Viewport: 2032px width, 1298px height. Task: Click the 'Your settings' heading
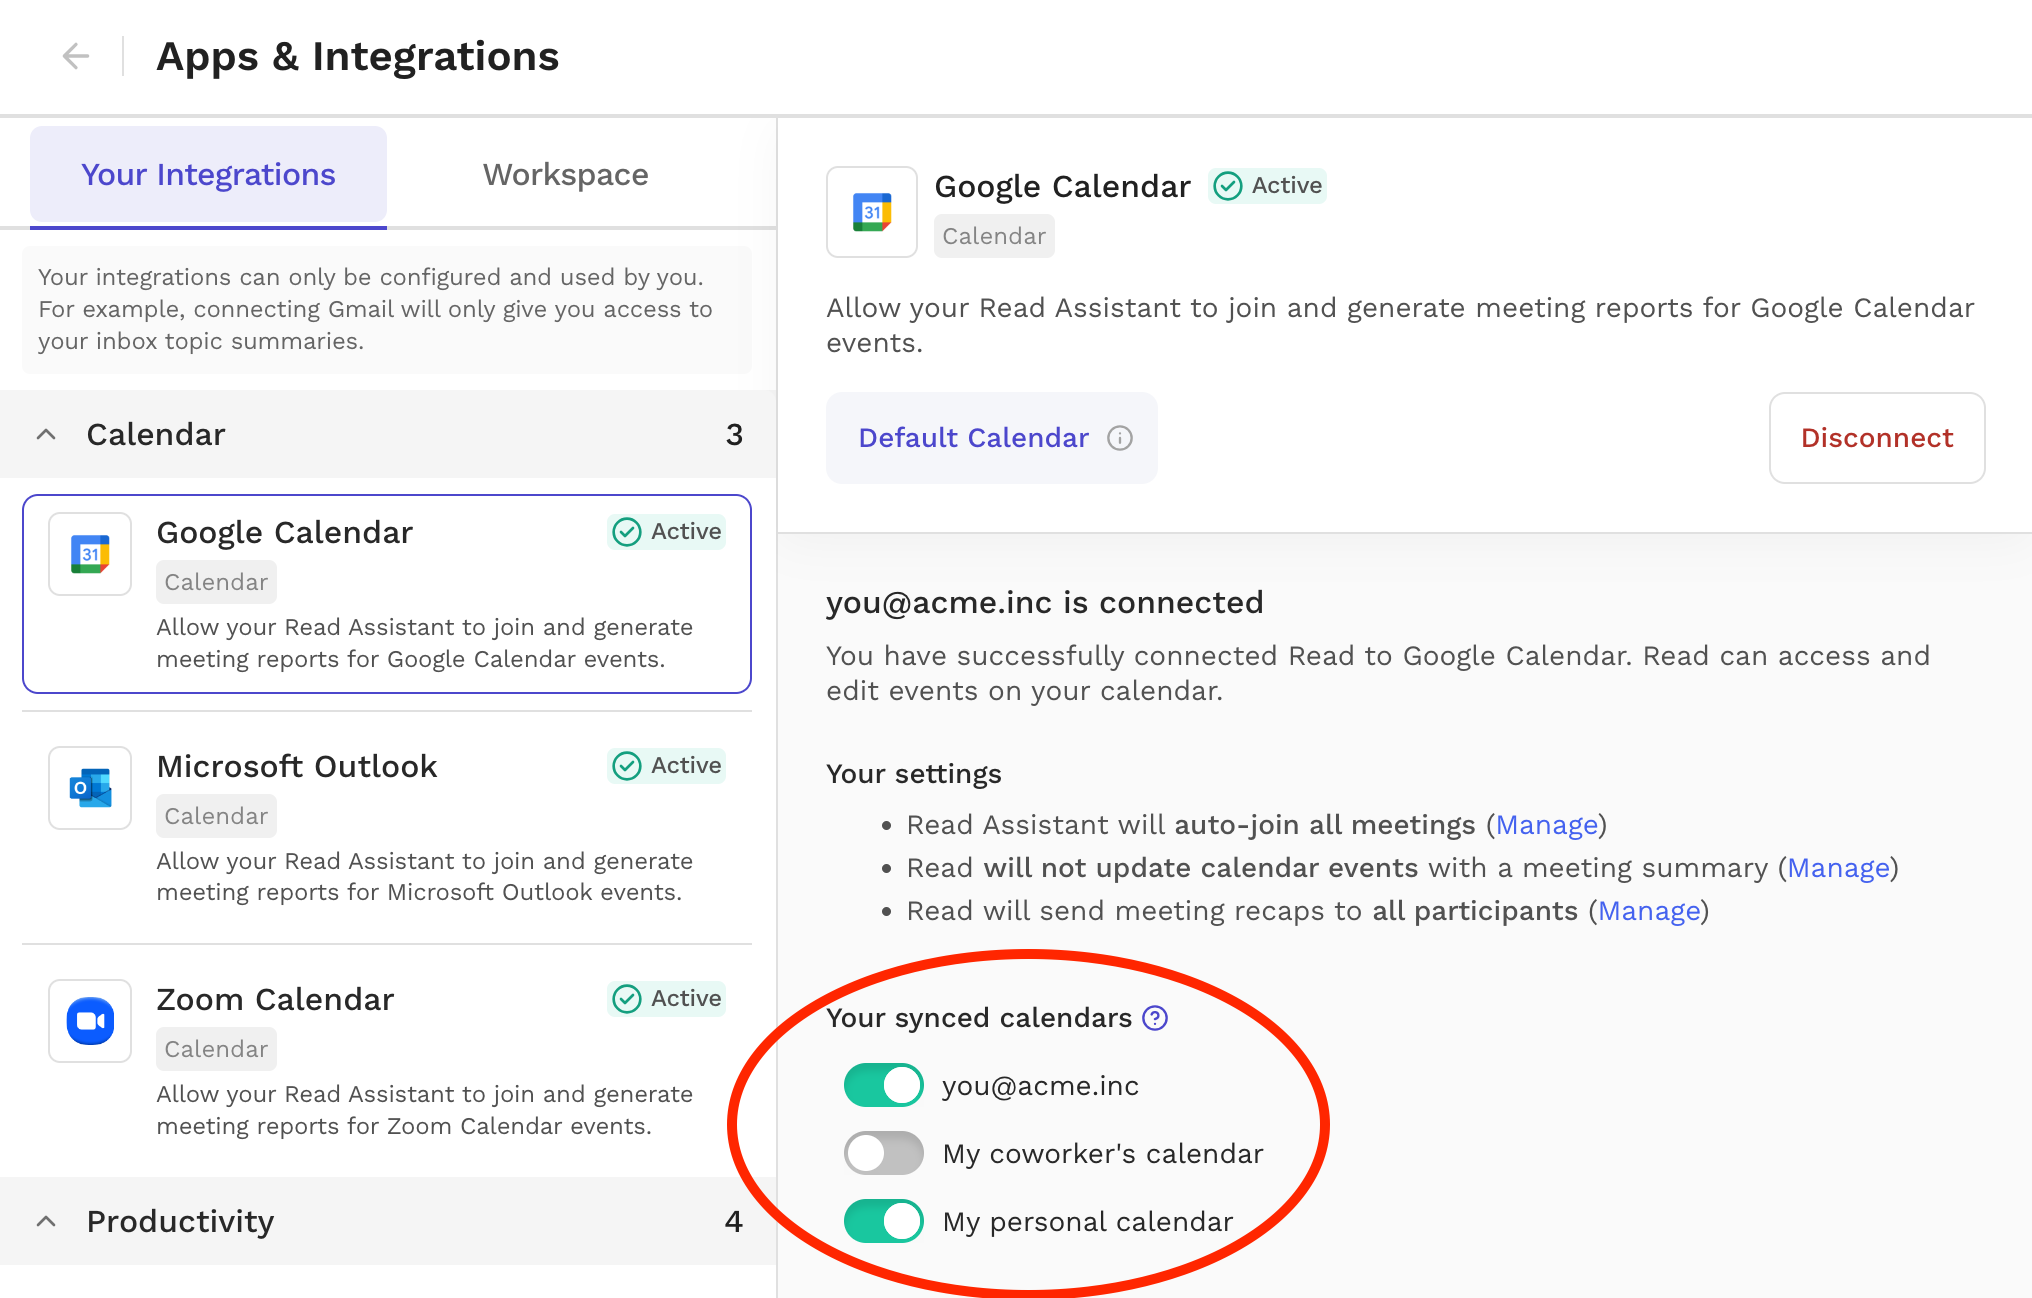pyautogui.click(x=914, y=774)
